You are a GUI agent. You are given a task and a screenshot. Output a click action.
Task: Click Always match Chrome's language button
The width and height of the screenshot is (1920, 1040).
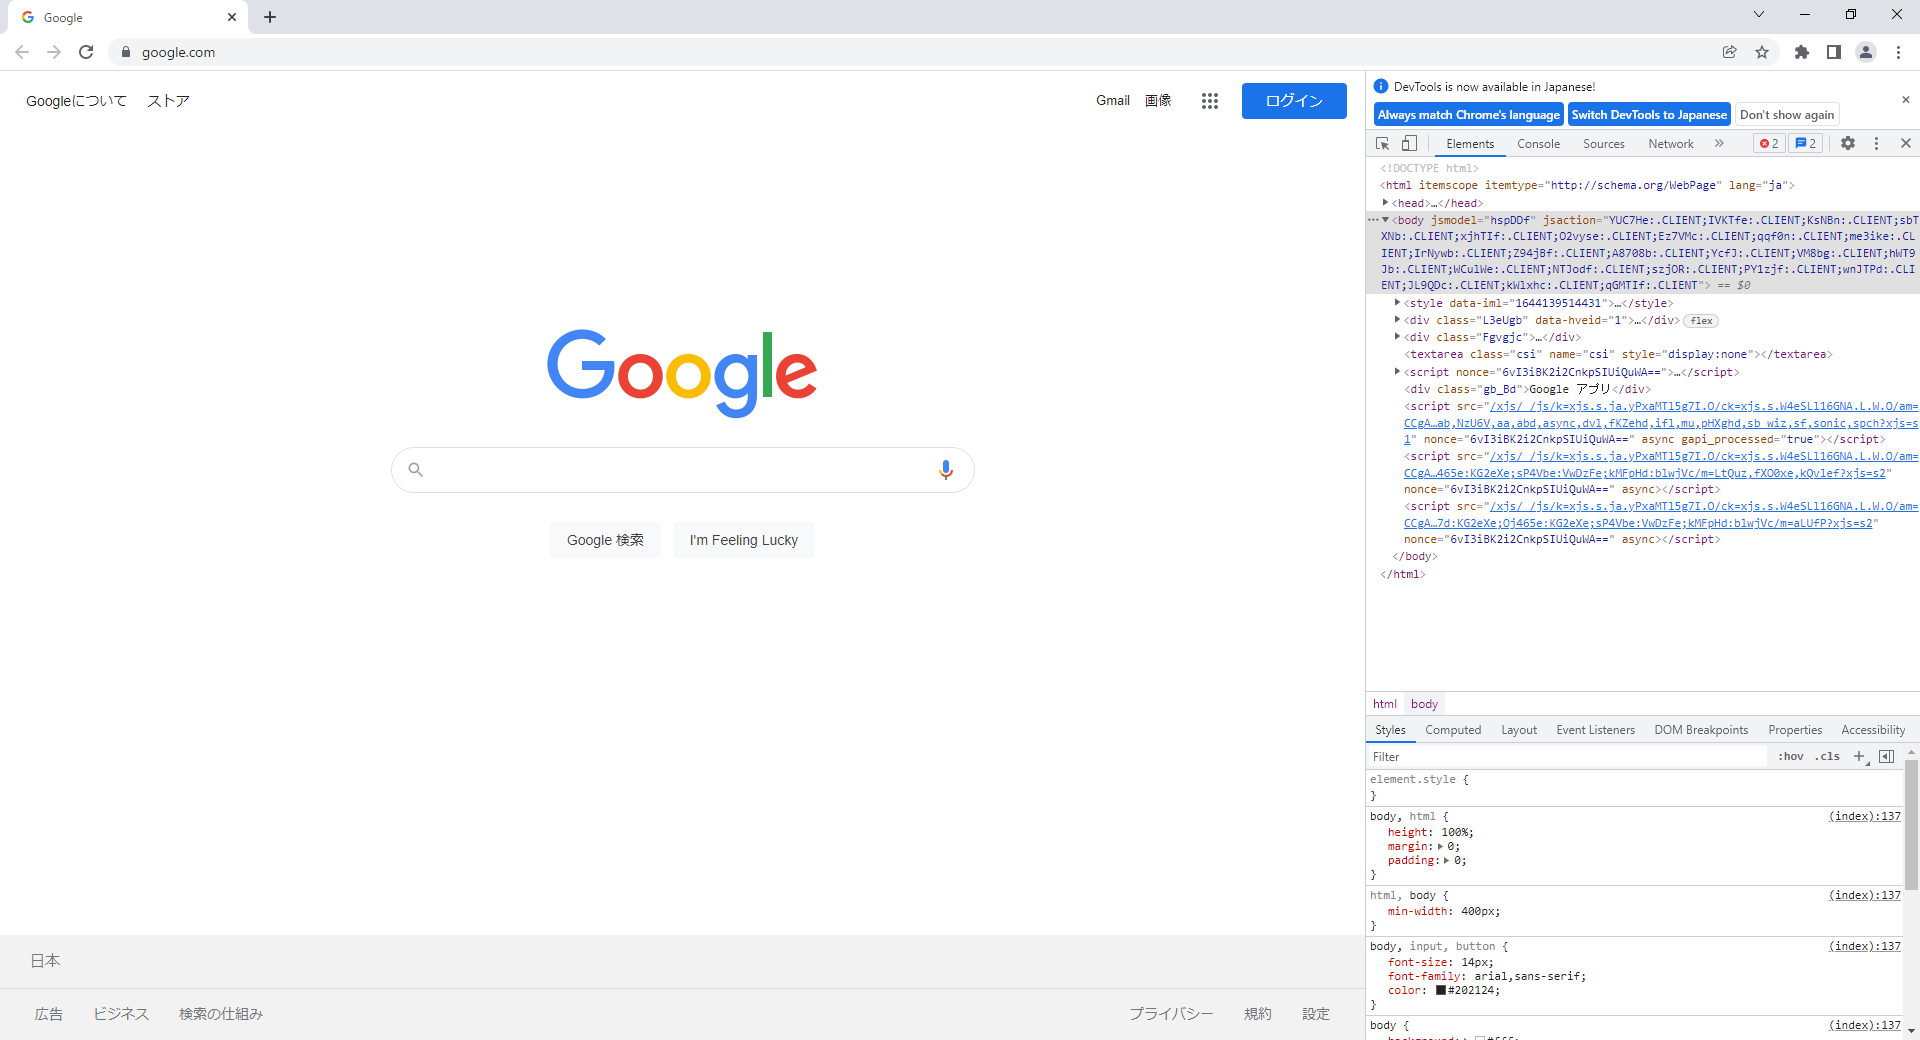1468,115
